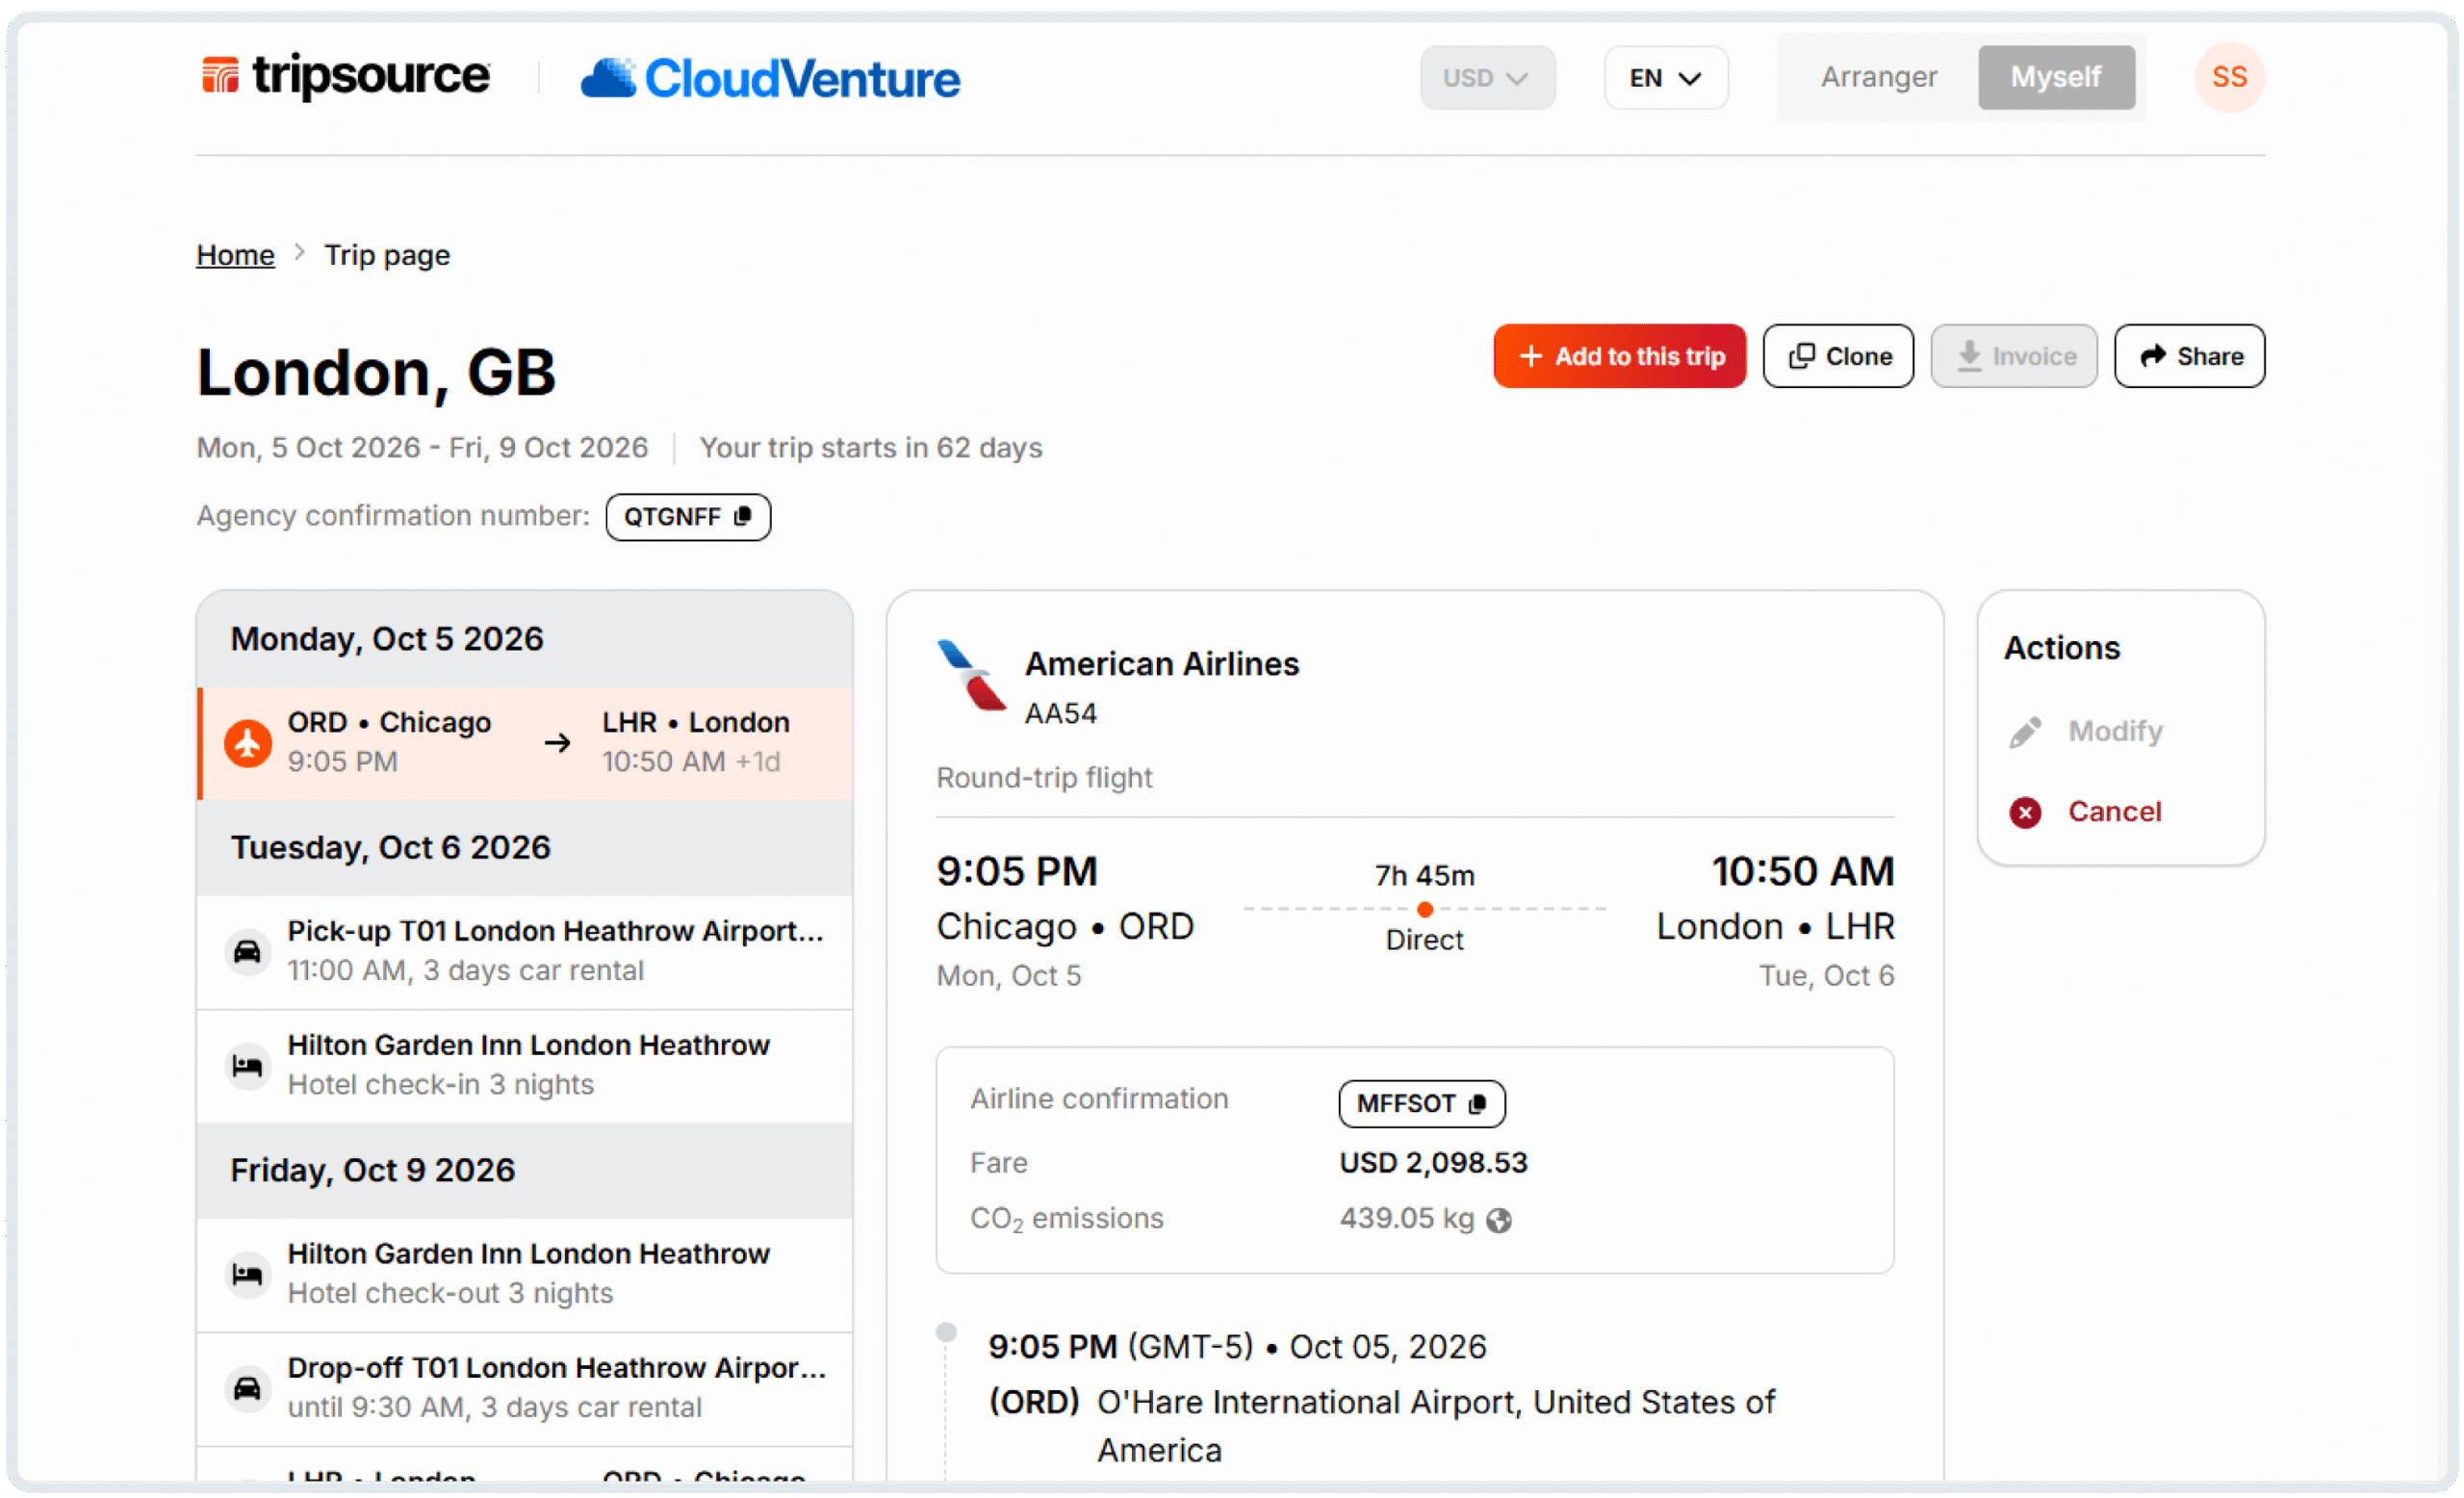Viewport: 2464px width, 1498px height.
Task: Select the Pick-up T01 London Heathrow car rental
Action: pyautogui.click(x=525, y=951)
